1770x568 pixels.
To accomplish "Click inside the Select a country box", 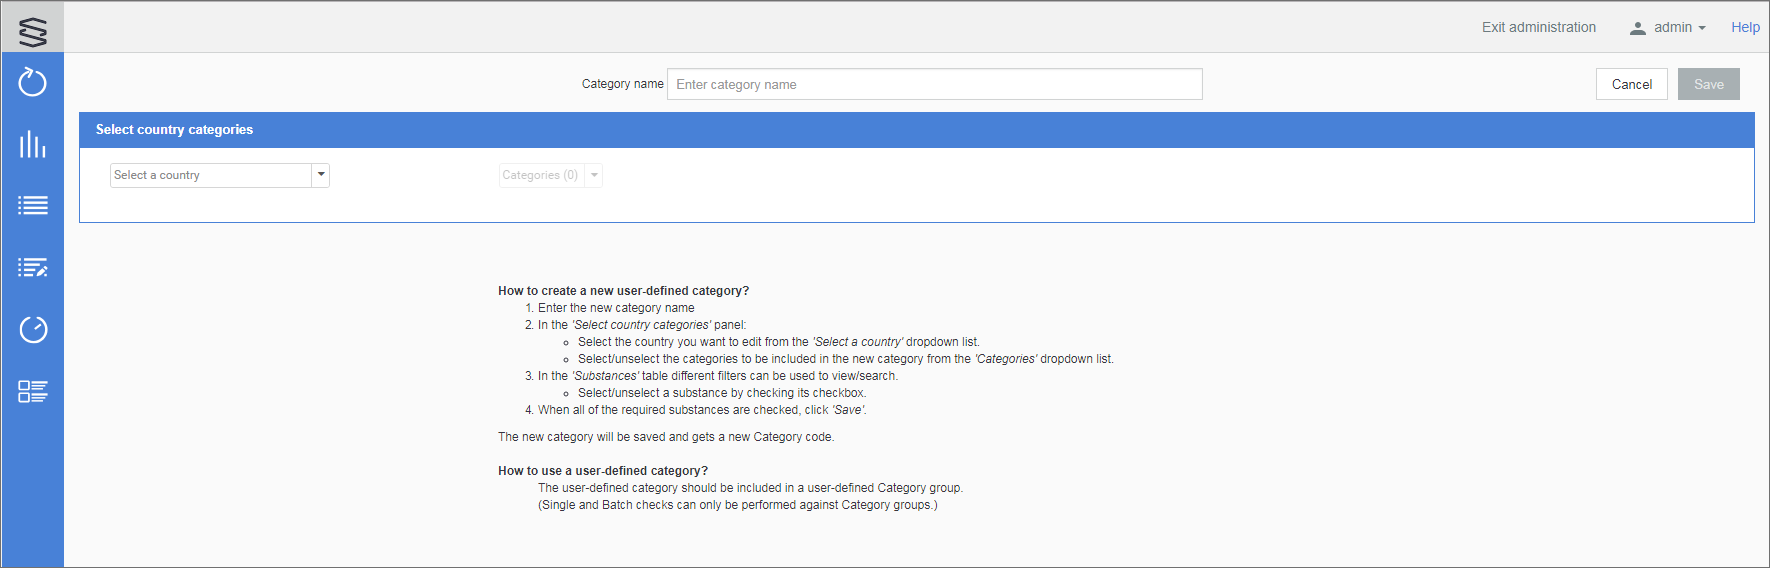I will point(210,175).
